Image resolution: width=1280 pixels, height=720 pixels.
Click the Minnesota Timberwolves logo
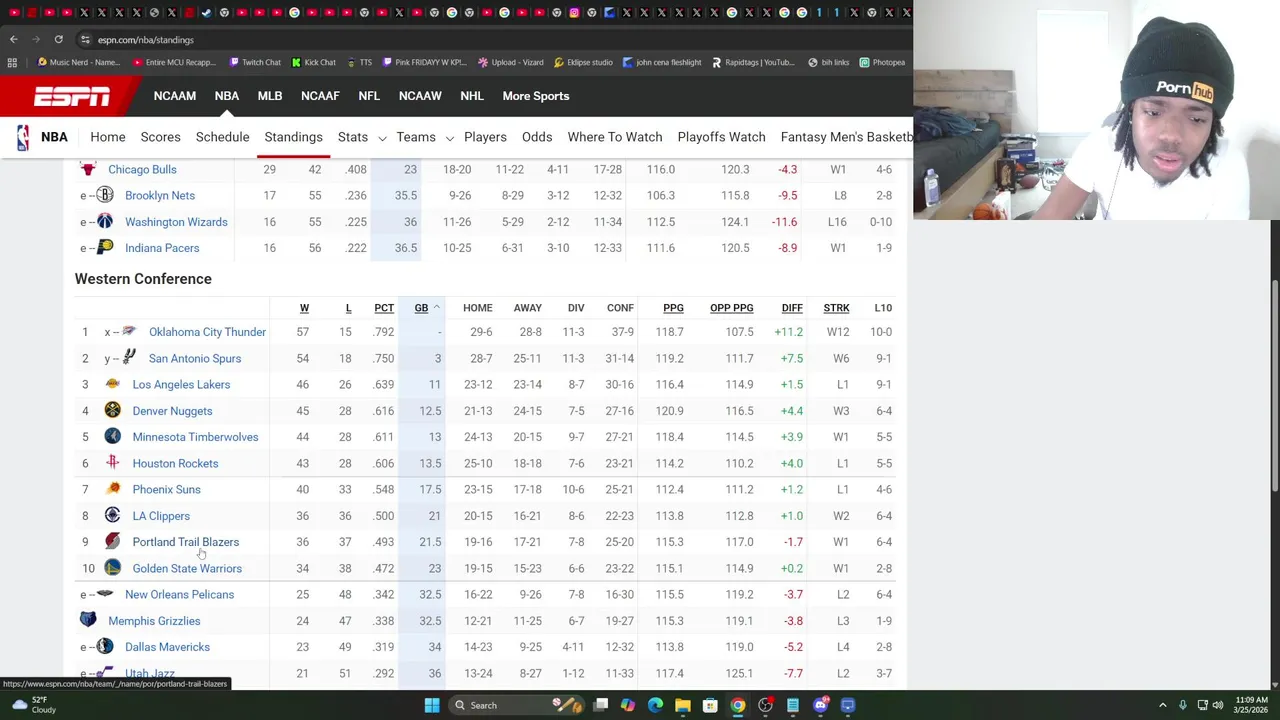point(112,437)
